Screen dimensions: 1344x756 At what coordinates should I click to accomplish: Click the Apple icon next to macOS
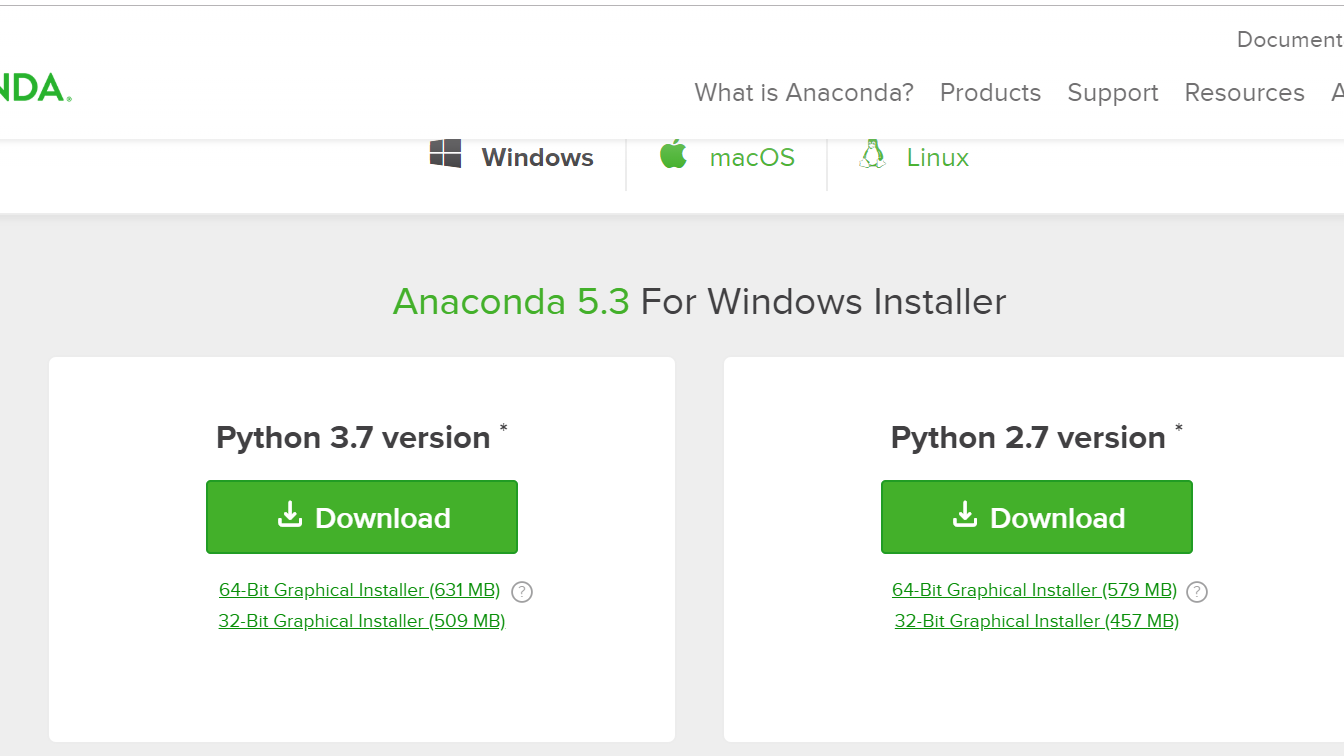(x=674, y=155)
